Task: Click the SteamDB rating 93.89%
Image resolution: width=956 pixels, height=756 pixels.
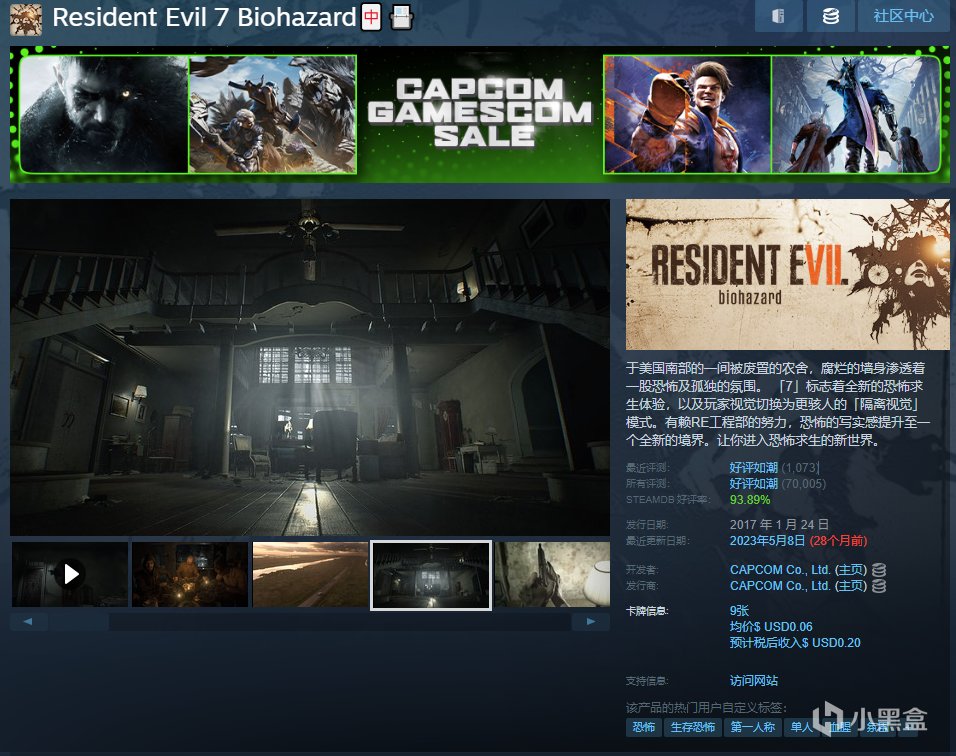Action: (750, 500)
